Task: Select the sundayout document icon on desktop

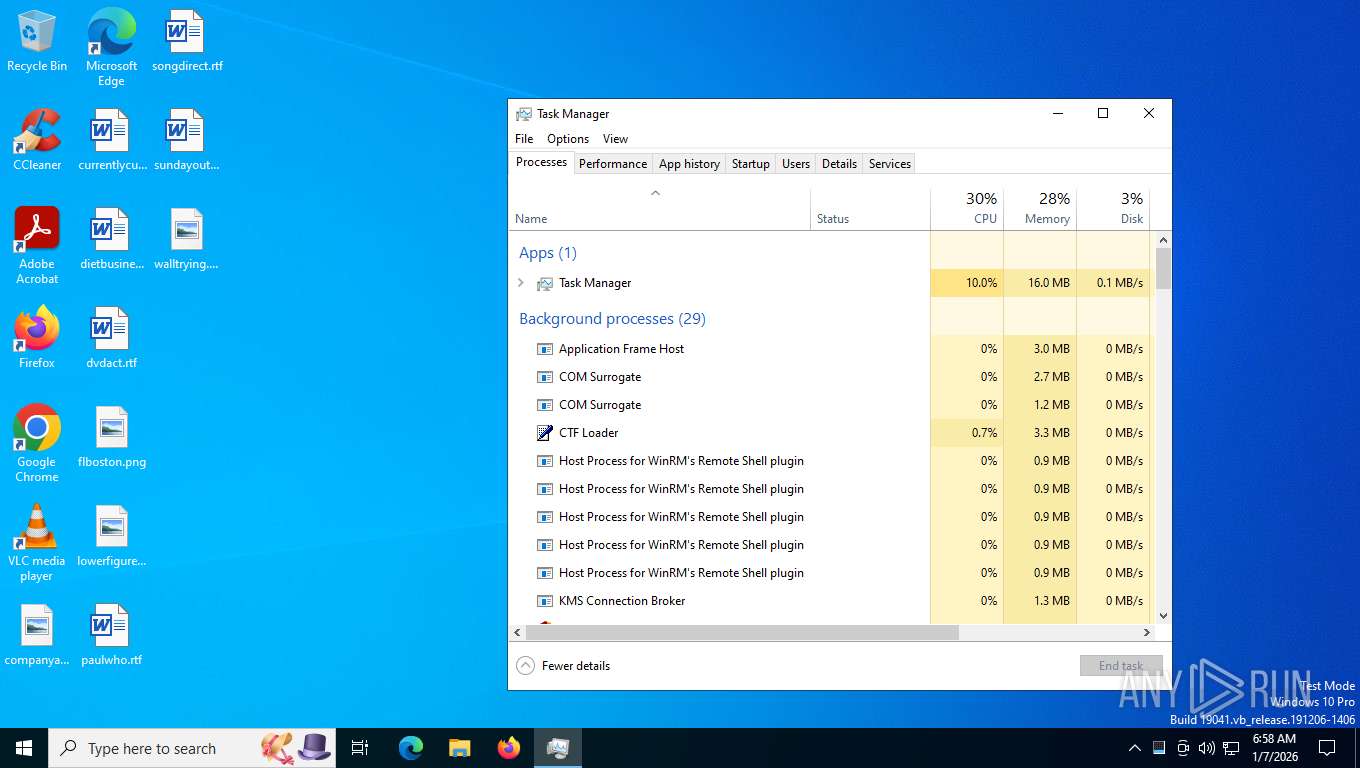Action: coord(187,140)
